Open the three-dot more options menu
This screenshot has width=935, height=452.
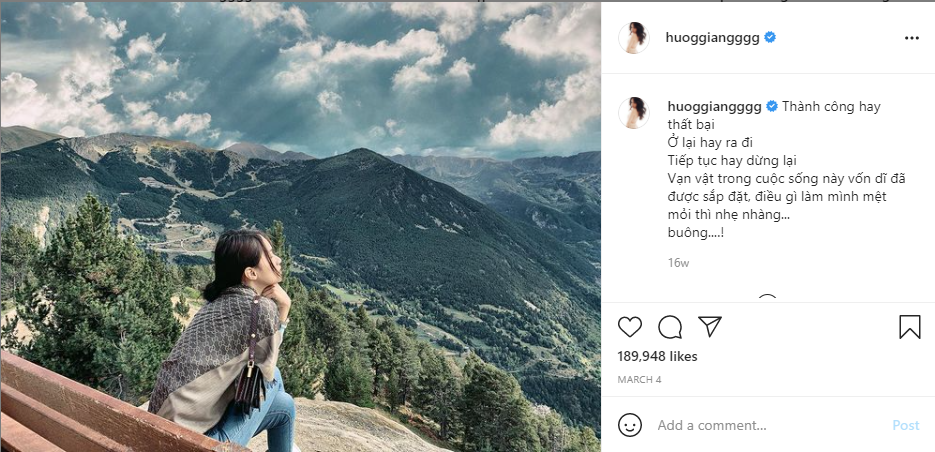pos(911,38)
